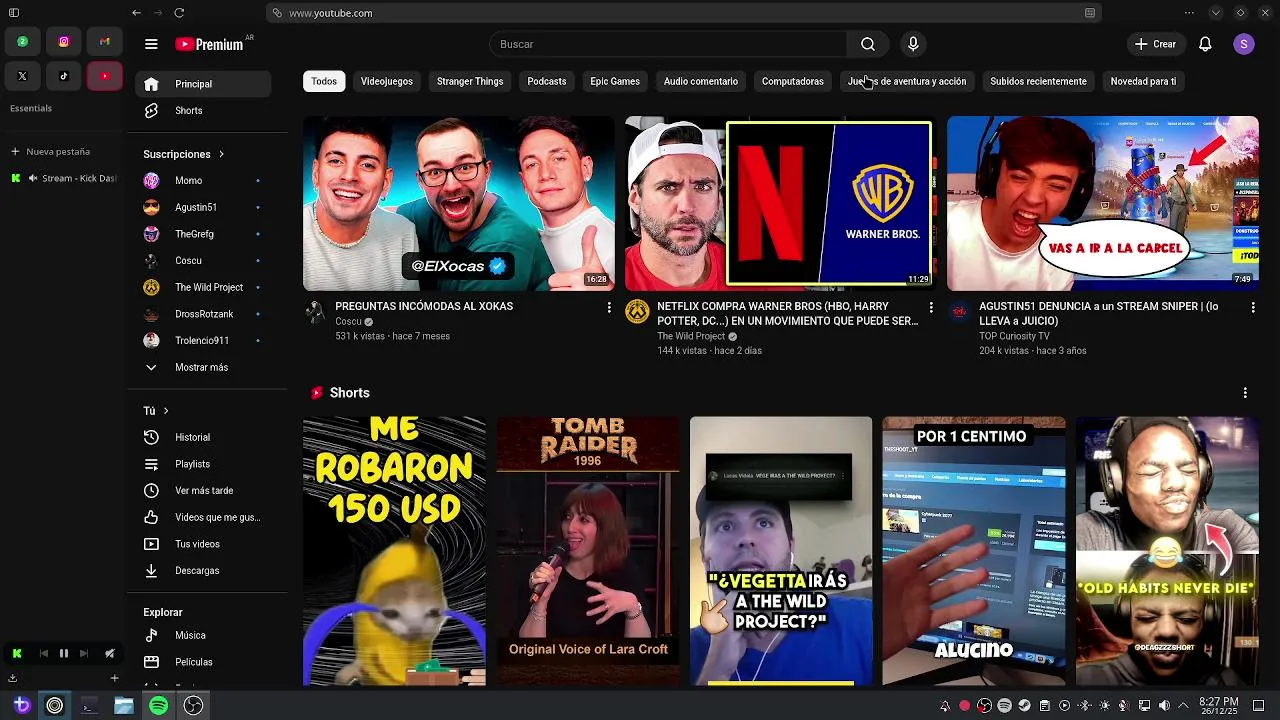Open the Shorts shelf three-dot menu

[x=1245, y=393]
